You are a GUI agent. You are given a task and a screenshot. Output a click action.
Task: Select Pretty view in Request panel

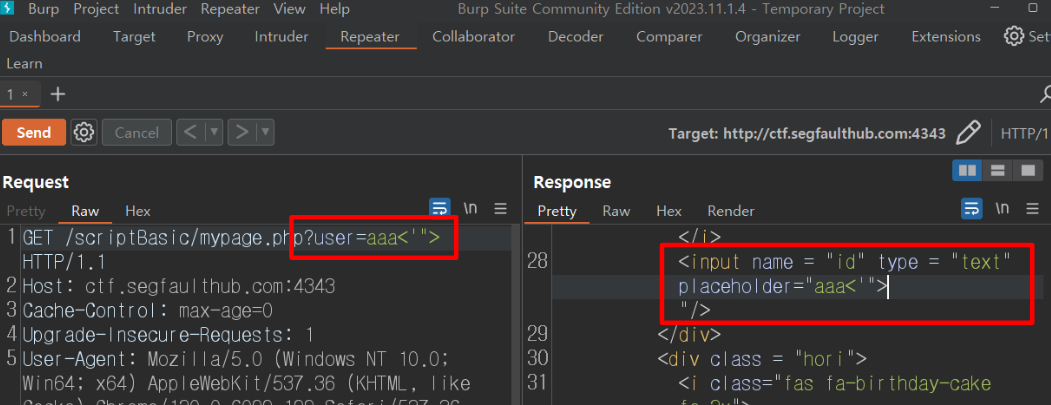pyautogui.click(x=25, y=211)
